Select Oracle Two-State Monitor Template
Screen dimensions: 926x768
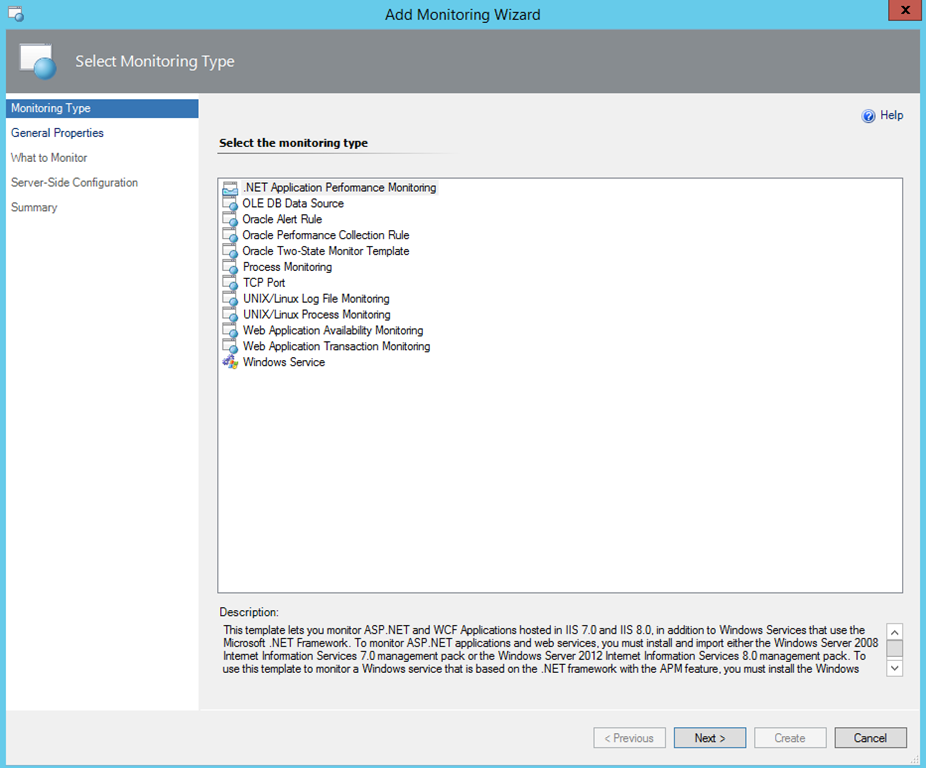[x=325, y=252]
